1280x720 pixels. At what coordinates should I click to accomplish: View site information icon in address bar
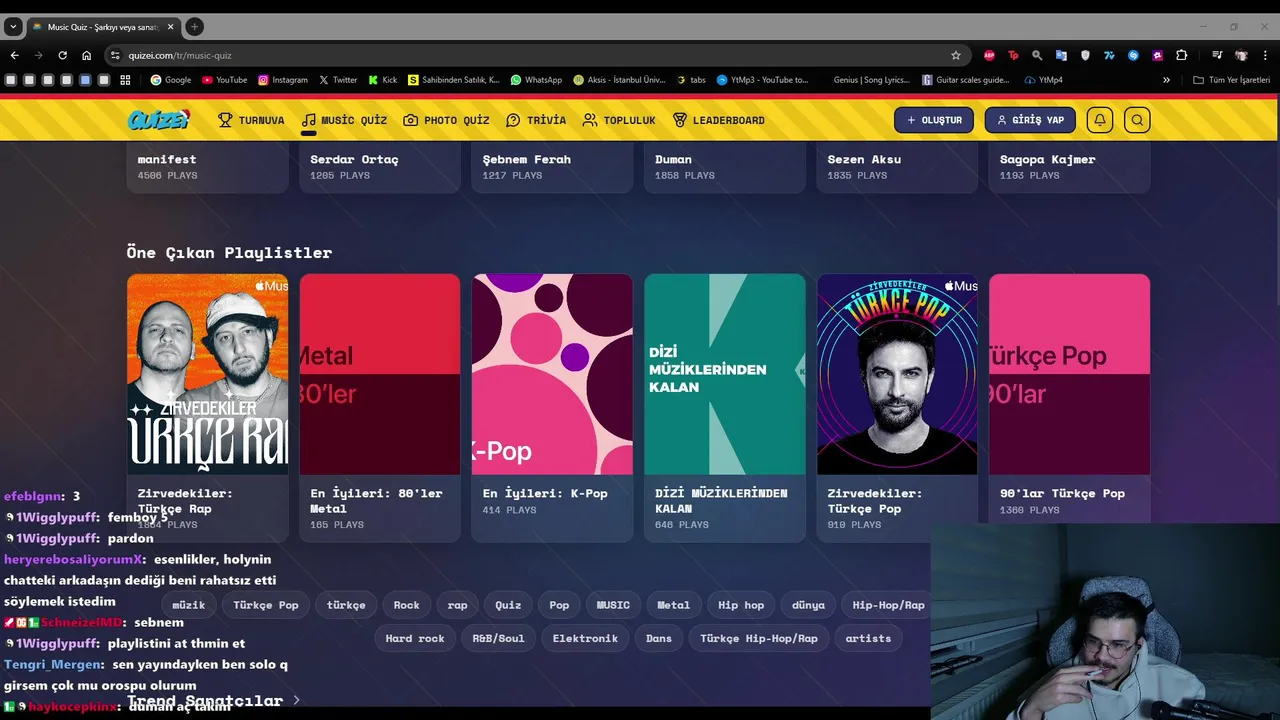click(x=115, y=55)
